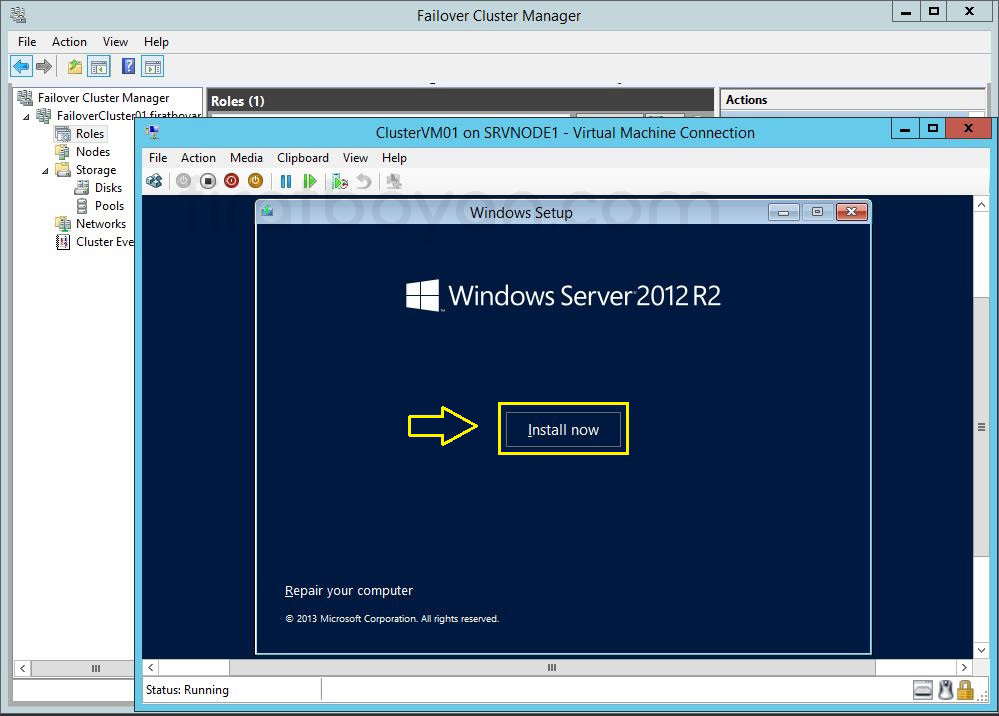
Task: Select Pools under Storage
Action: click(109, 206)
